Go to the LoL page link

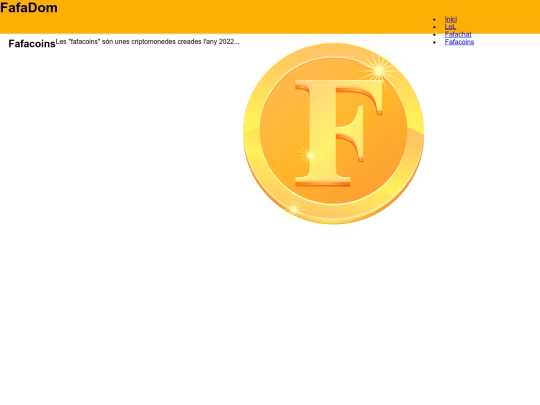[450, 27]
